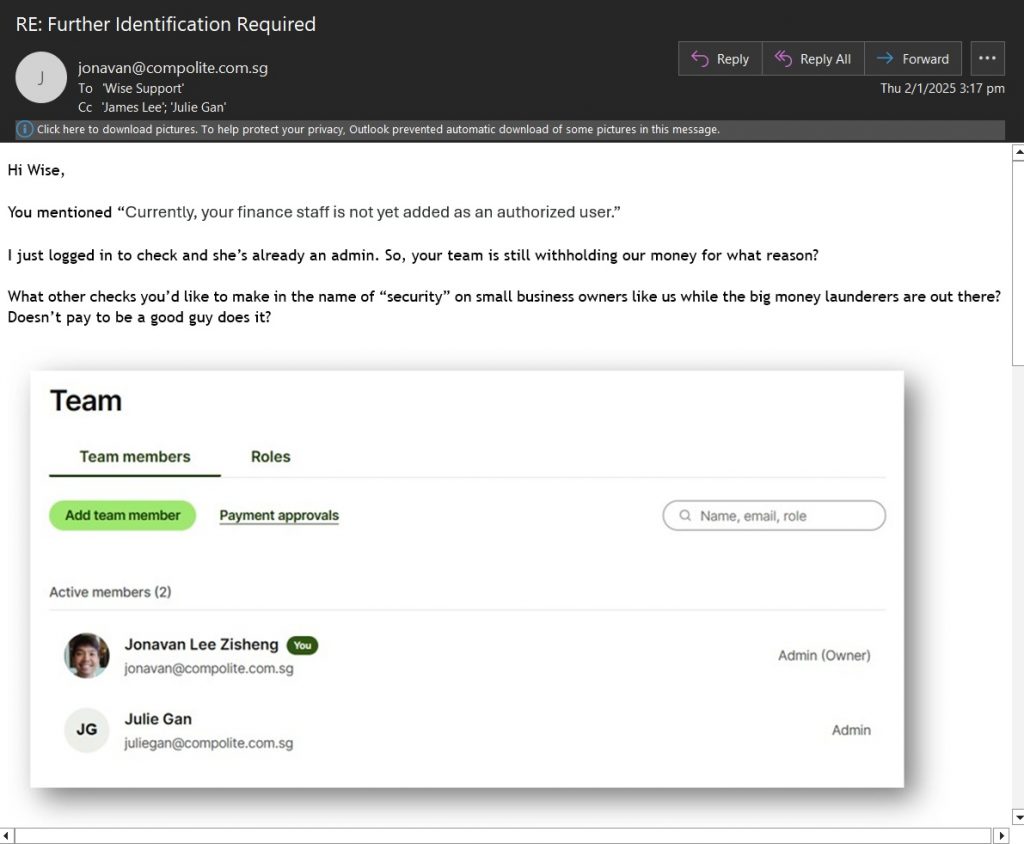Viewport: 1024px width, 844px height.
Task: Click the Reply button
Action: coord(720,59)
